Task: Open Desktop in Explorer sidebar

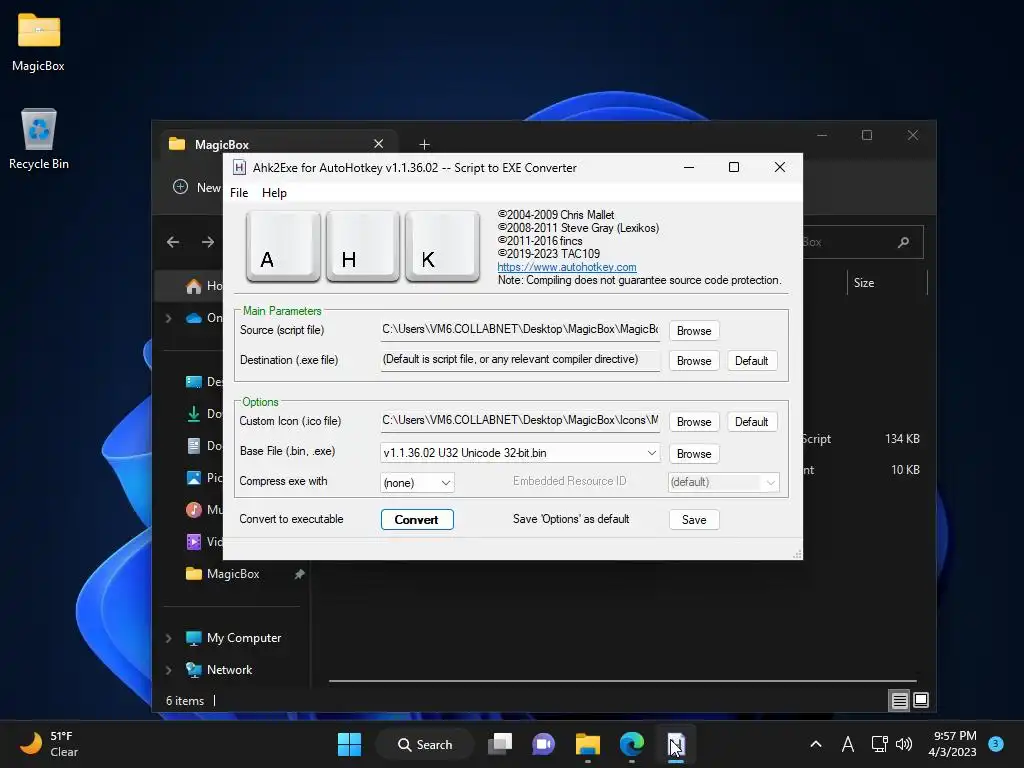Action: [204, 381]
